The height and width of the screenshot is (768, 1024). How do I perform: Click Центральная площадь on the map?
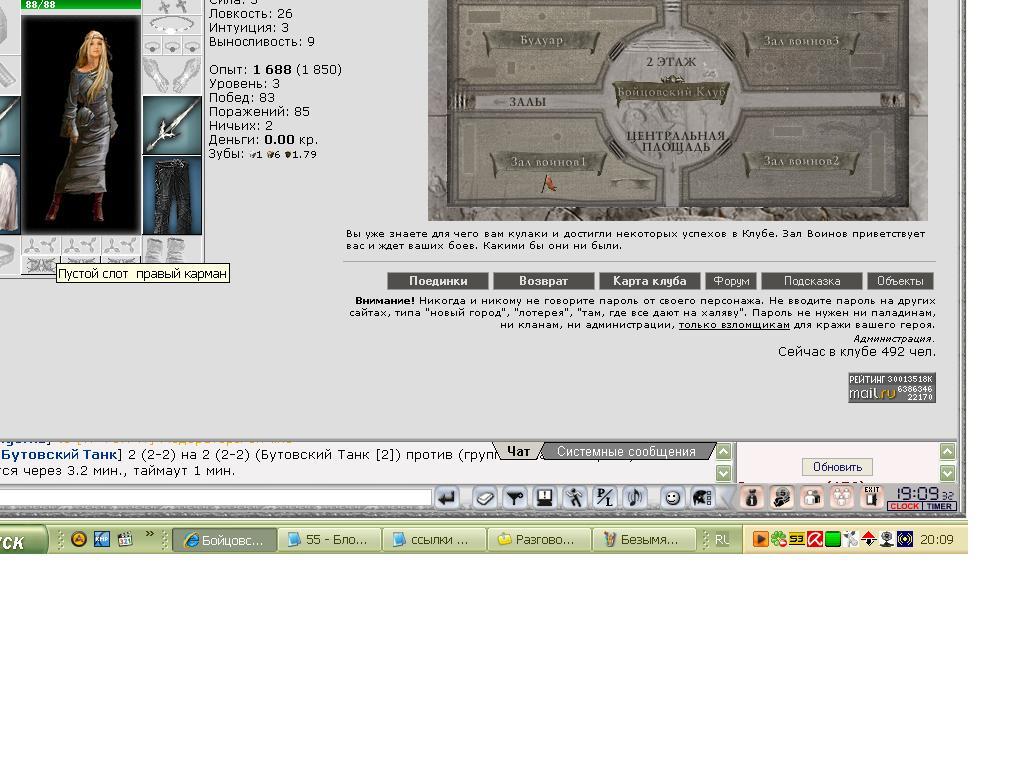click(x=675, y=142)
